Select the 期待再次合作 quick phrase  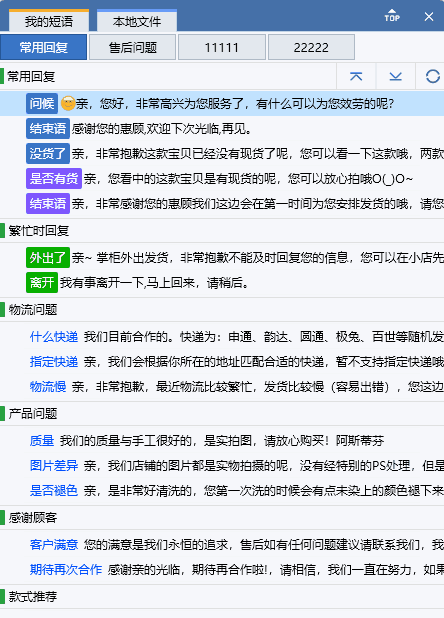66,570
